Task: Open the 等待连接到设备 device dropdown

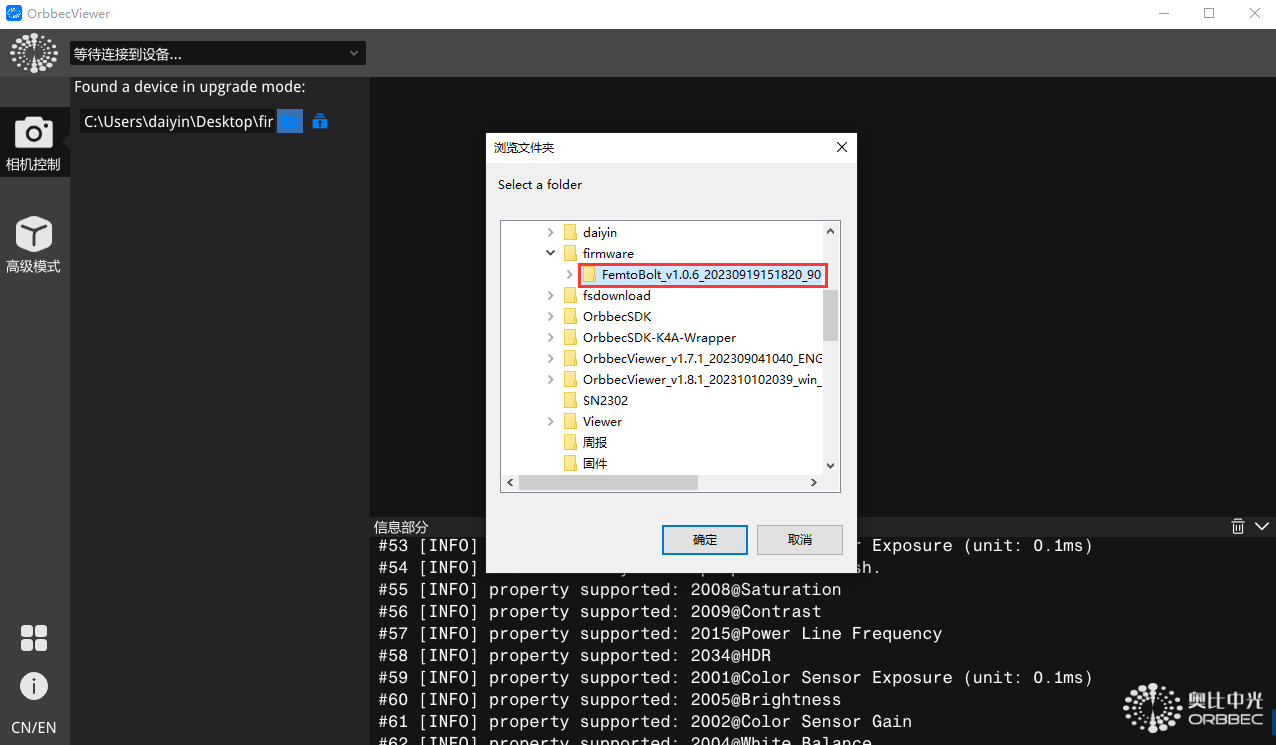Action: click(x=217, y=53)
